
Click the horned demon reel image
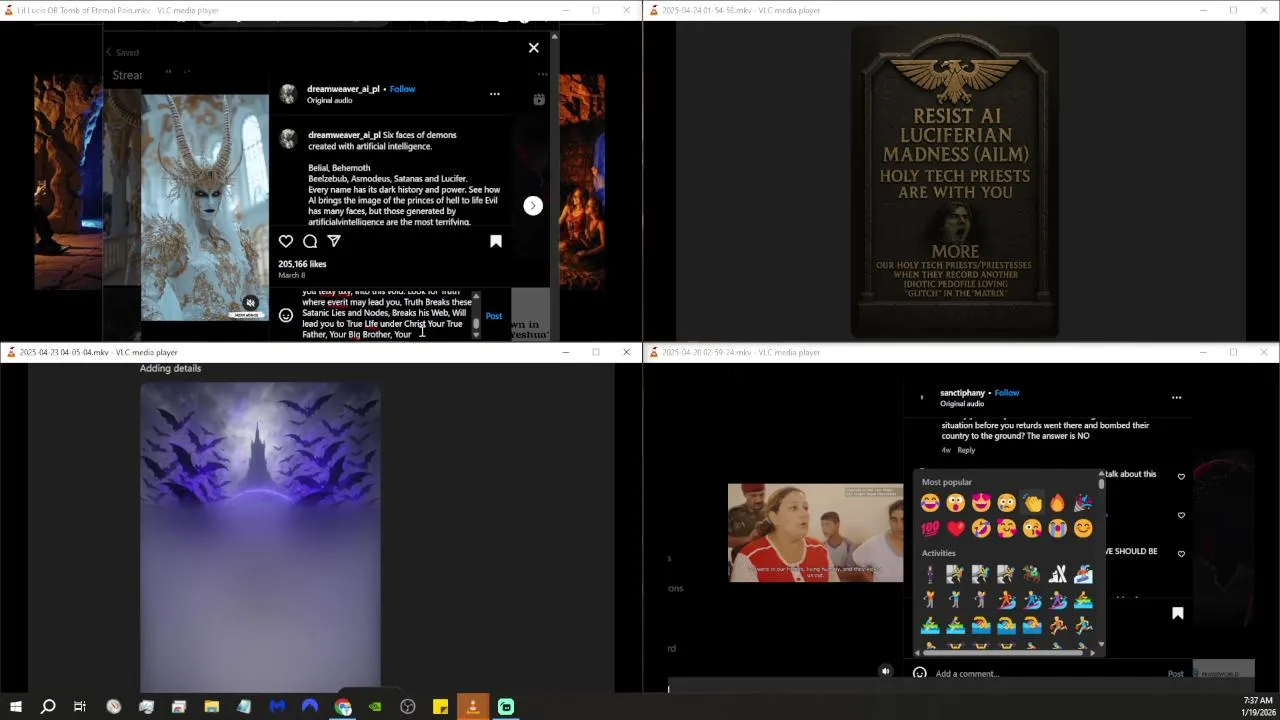pos(205,207)
